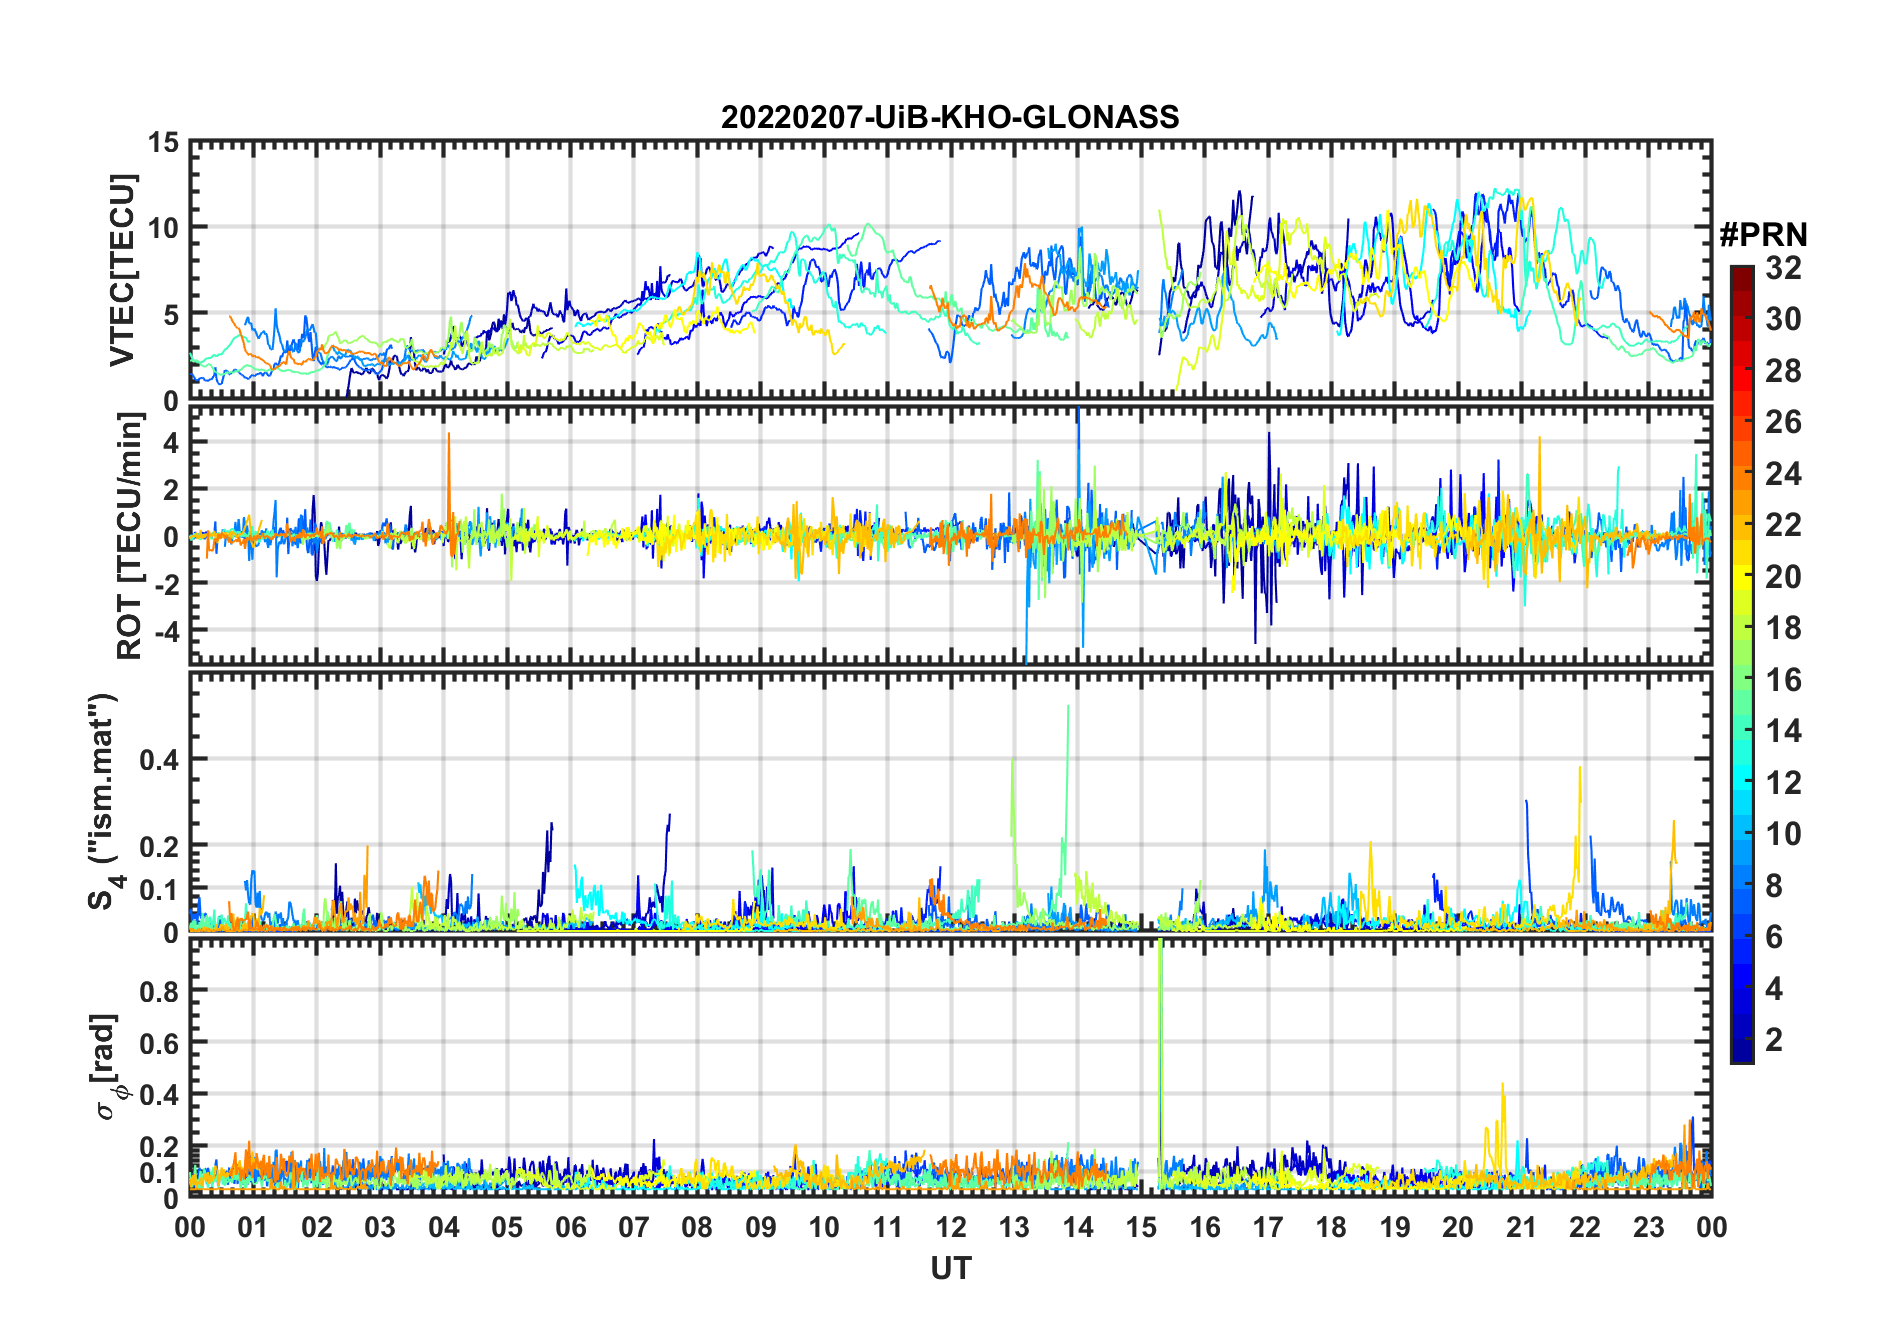This screenshot has width=1902, height=1330.
Task: Click ROT y-axis tick label -2
Action: point(166,583)
